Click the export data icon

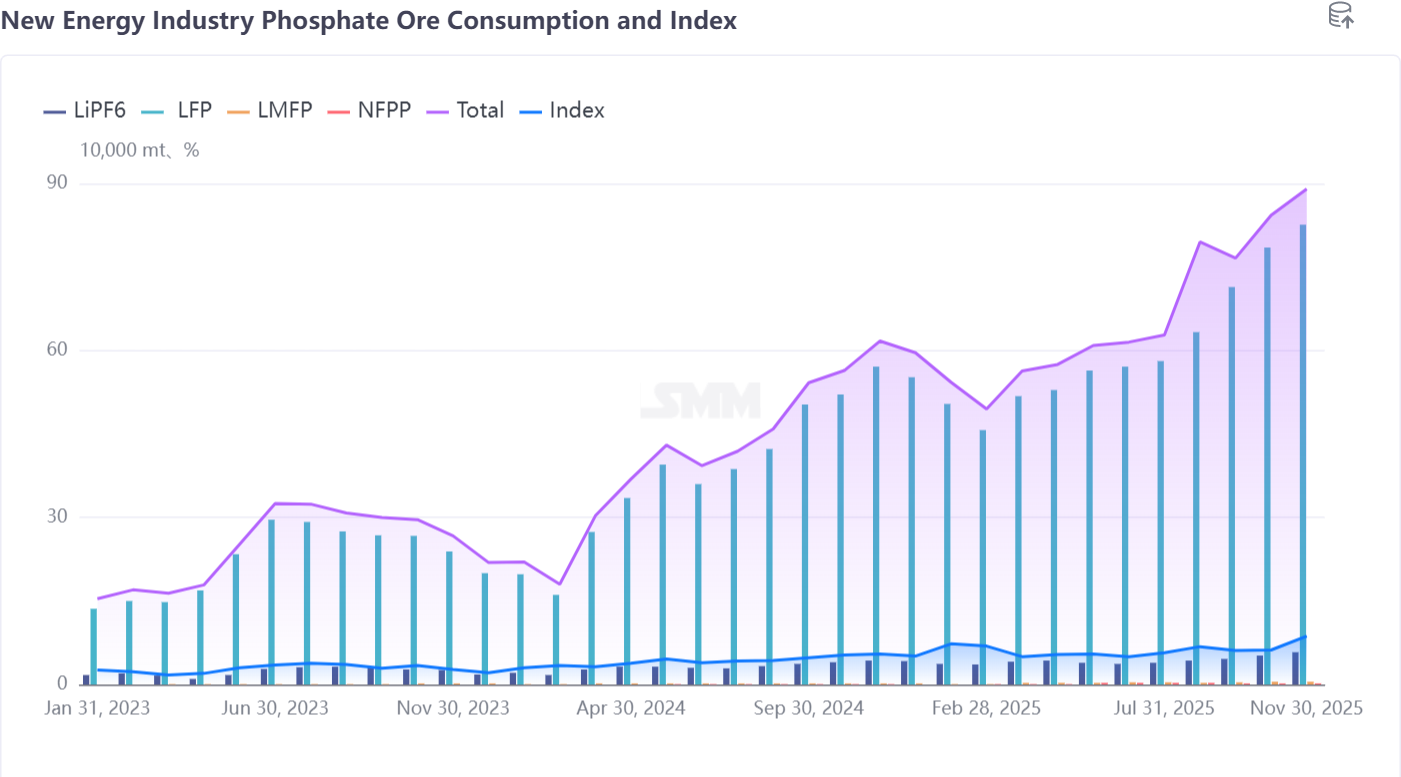(1341, 16)
